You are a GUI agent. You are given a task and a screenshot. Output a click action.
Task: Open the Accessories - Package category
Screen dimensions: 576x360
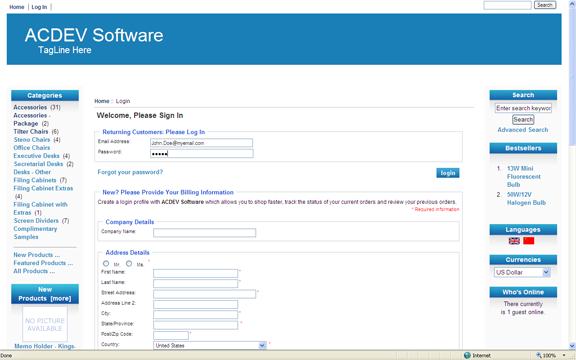[32, 119]
